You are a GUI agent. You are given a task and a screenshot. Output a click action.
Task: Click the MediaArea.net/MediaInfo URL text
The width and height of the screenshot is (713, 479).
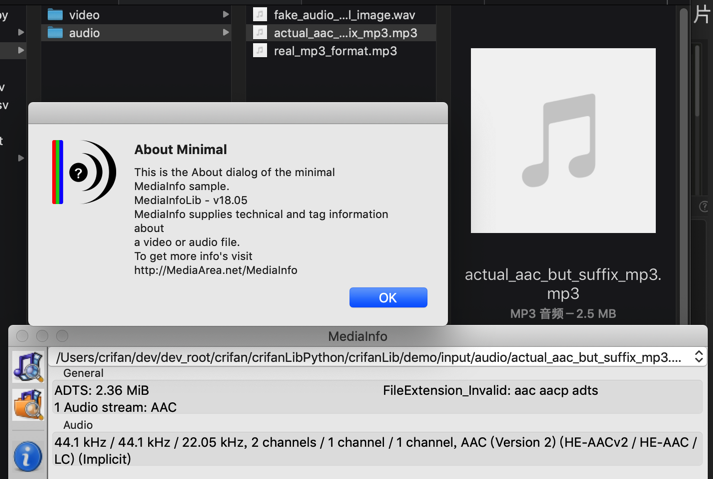click(216, 270)
